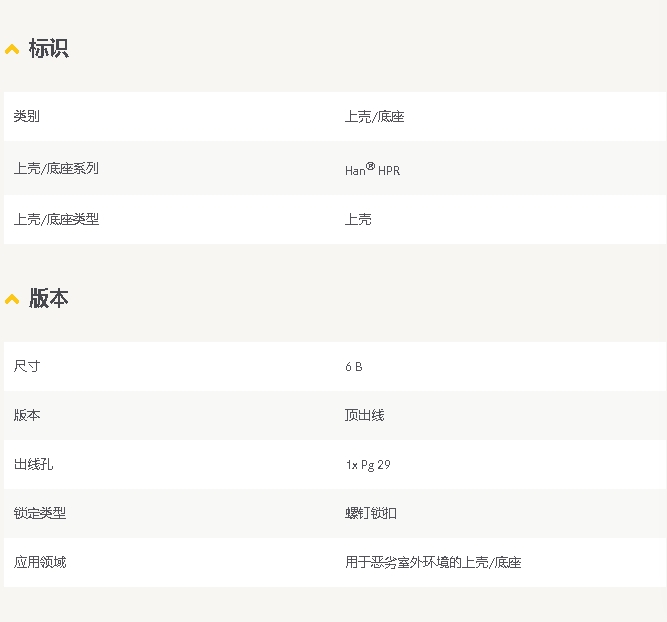The image size is (667, 622).
Task: Click the 标识 section heading text
Action: 48,49
